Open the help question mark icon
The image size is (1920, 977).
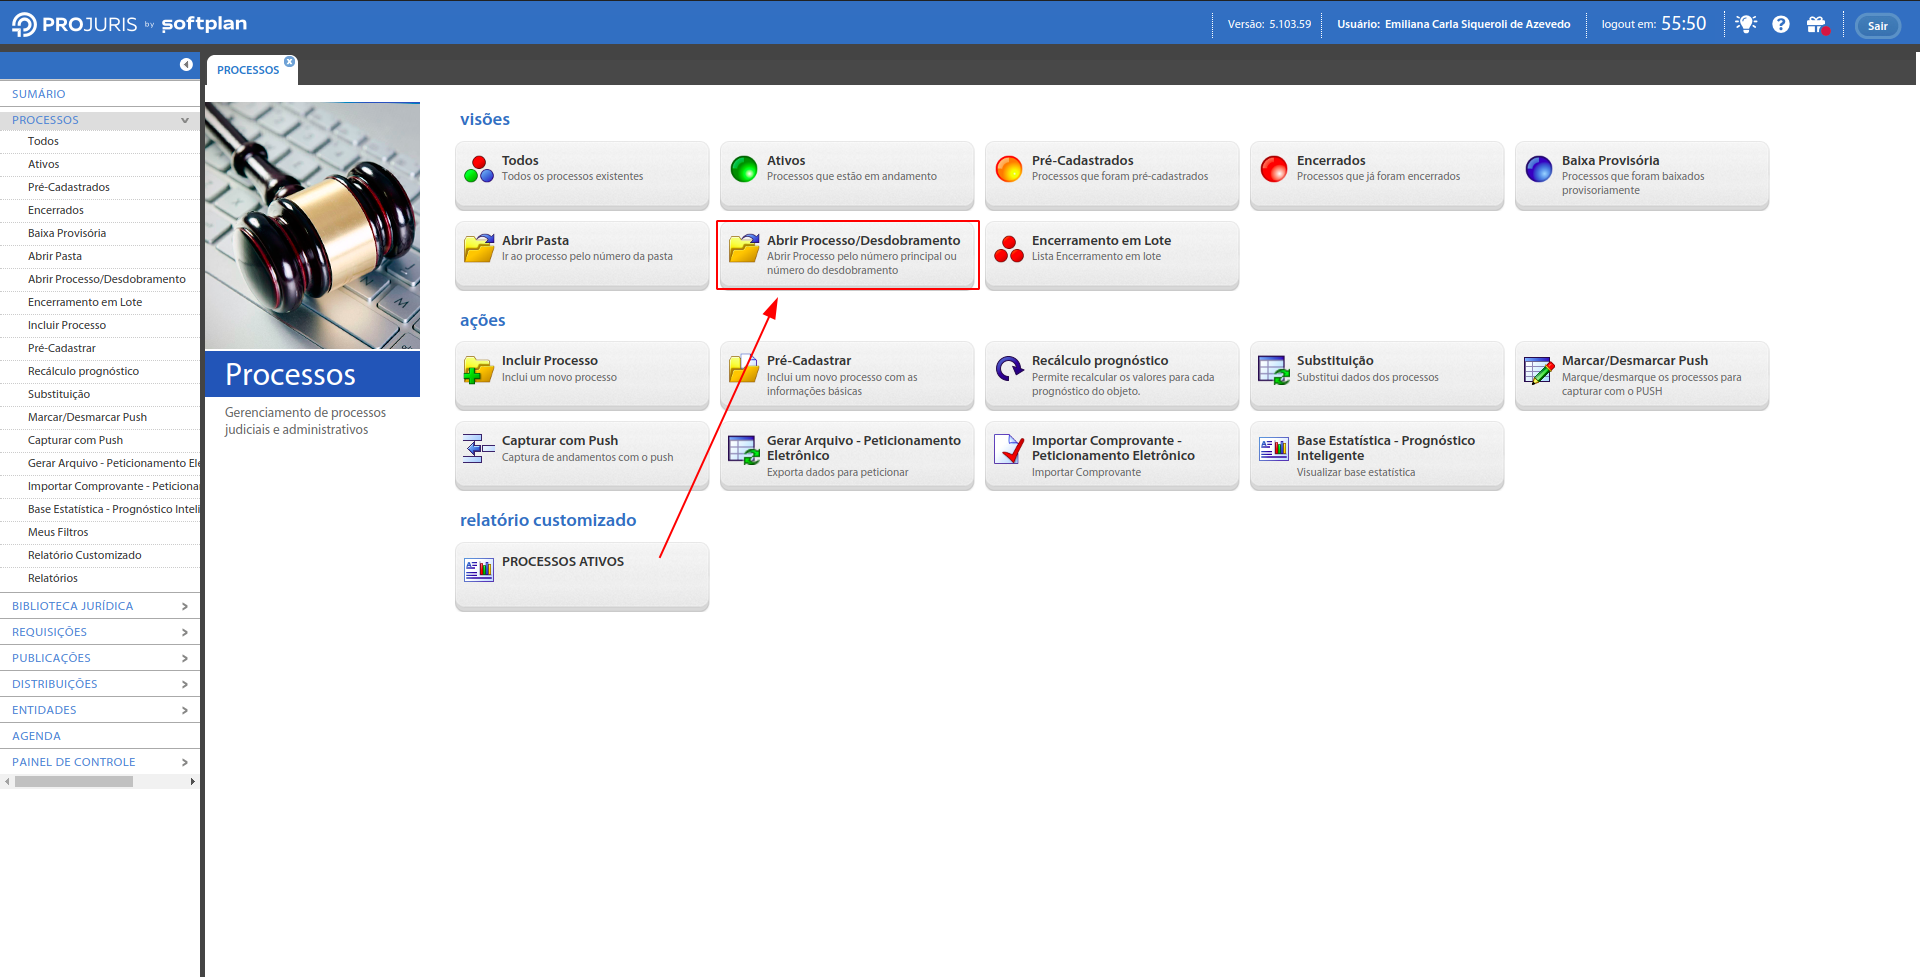(x=1781, y=24)
